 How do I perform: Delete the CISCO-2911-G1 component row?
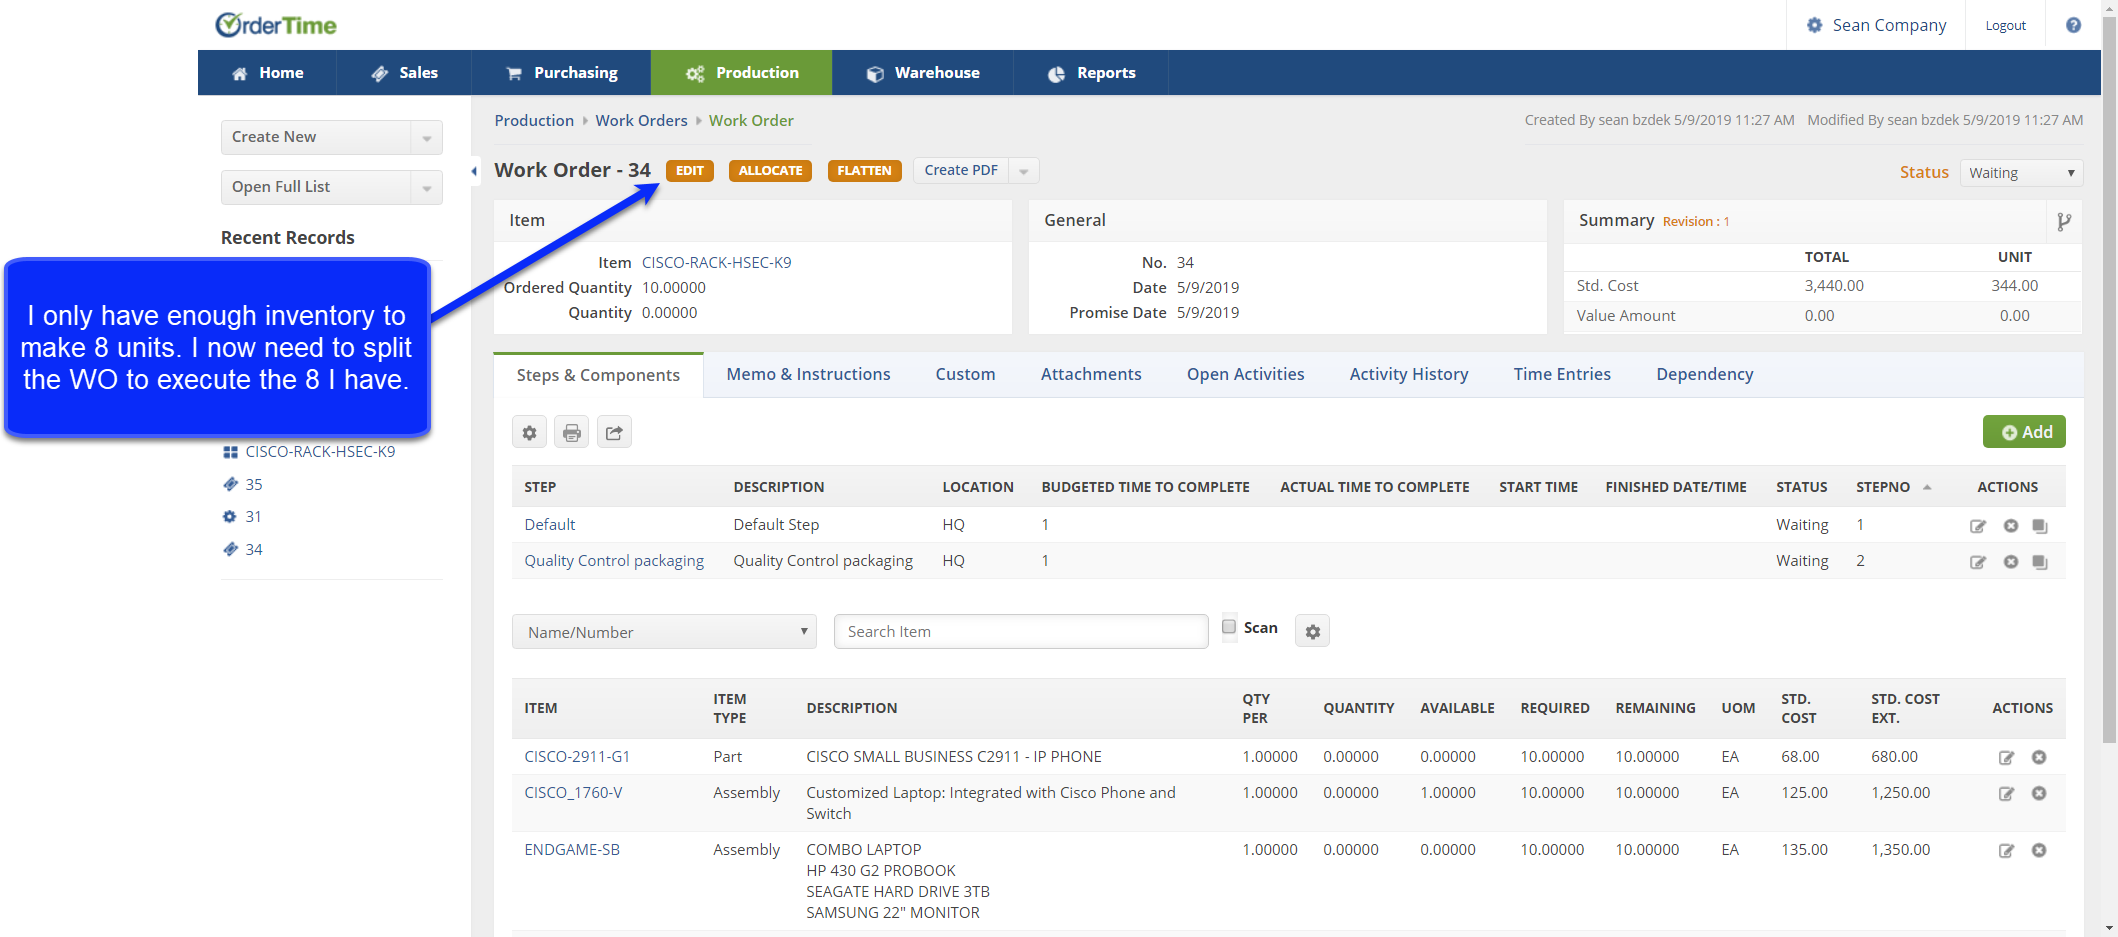[x=2039, y=758]
